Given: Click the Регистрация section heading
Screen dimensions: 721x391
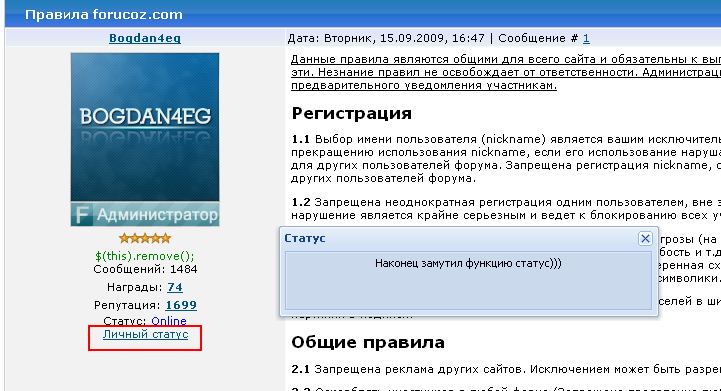Looking at the screenshot, I should 352,113.
